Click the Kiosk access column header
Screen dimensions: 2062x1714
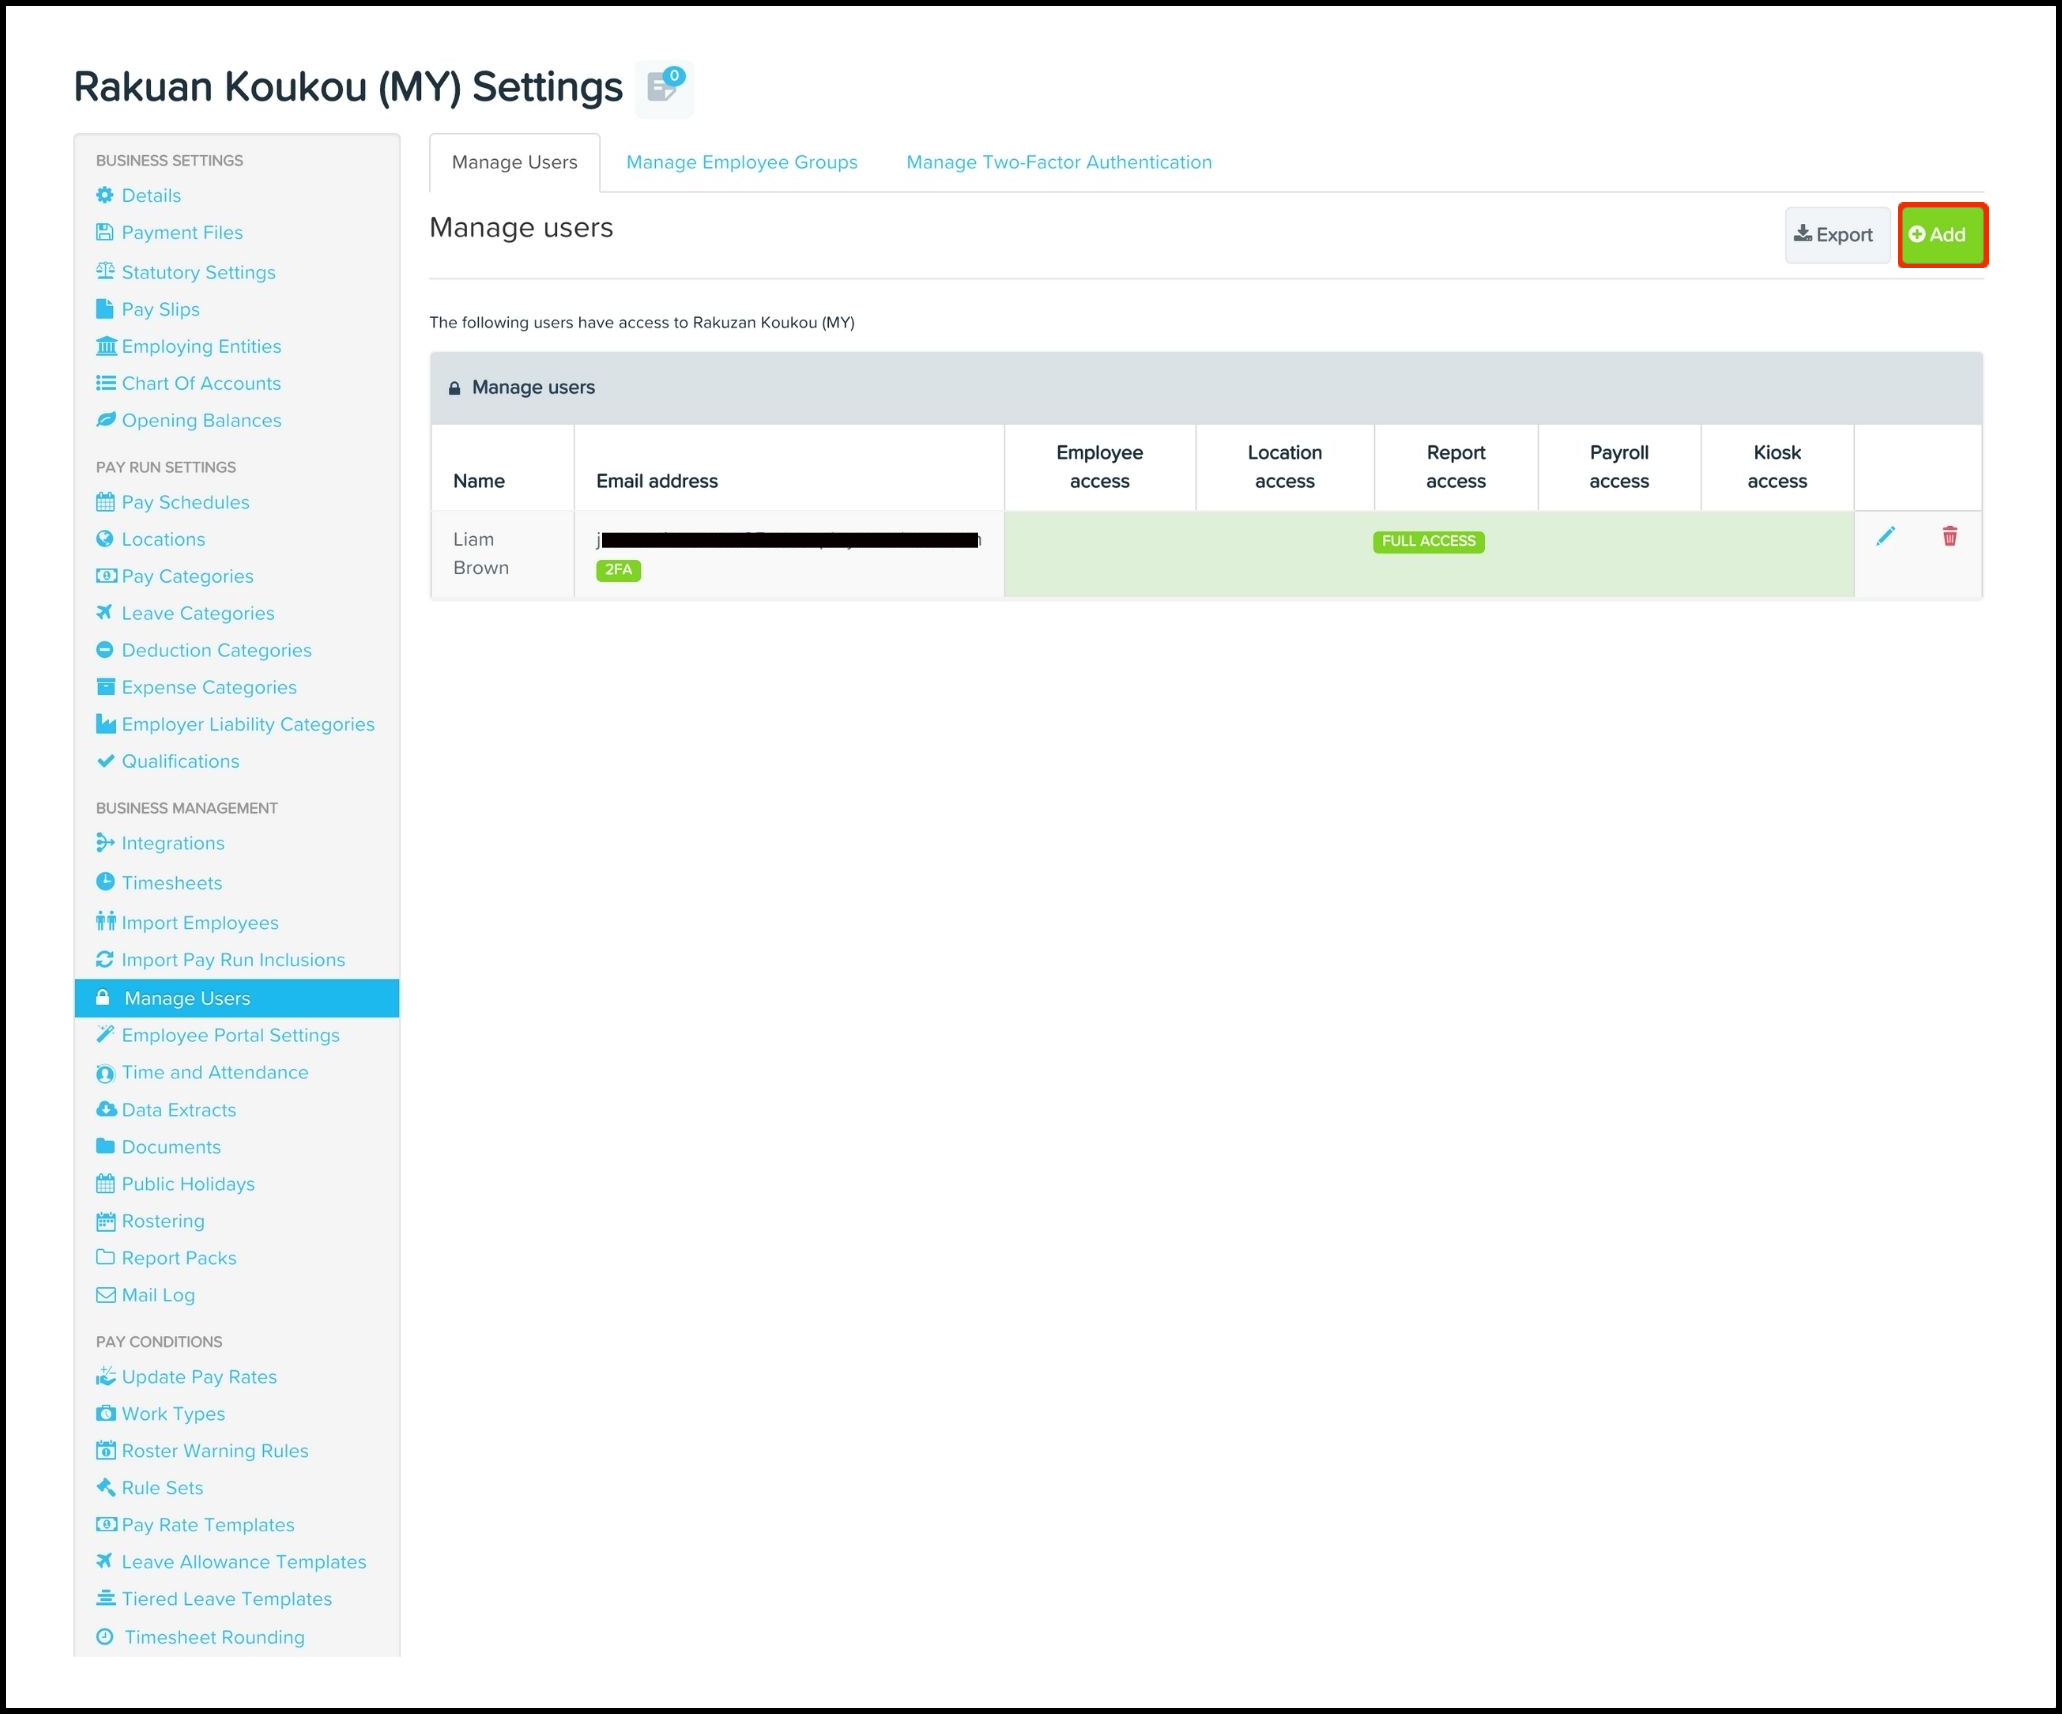[1777, 467]
